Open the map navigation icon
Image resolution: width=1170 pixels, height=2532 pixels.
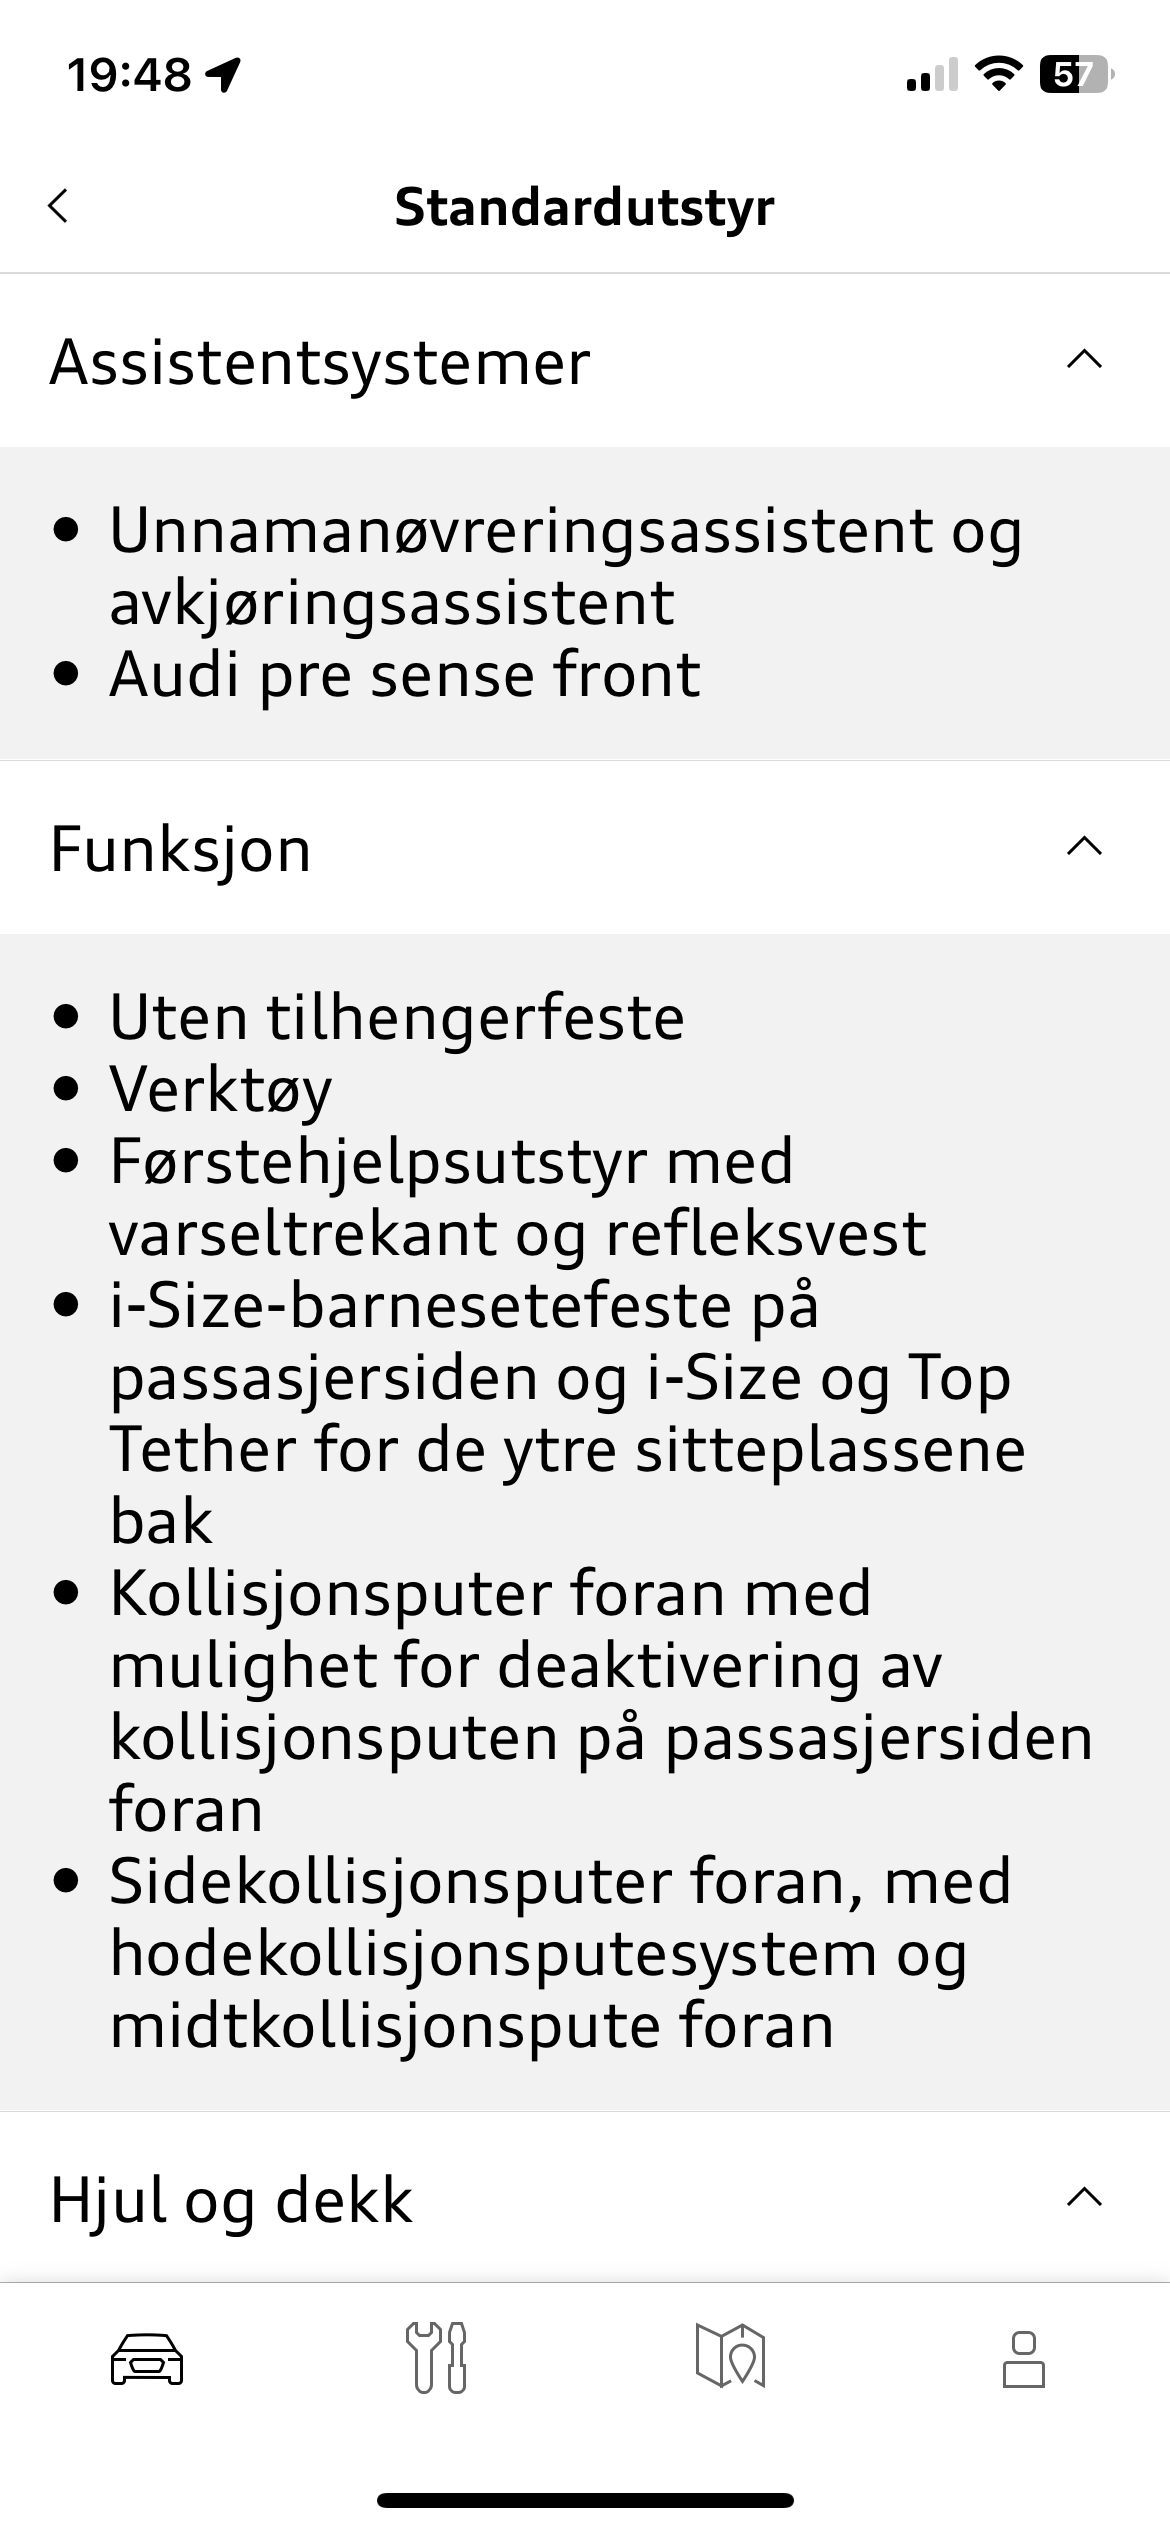[x=730, y=2357]
